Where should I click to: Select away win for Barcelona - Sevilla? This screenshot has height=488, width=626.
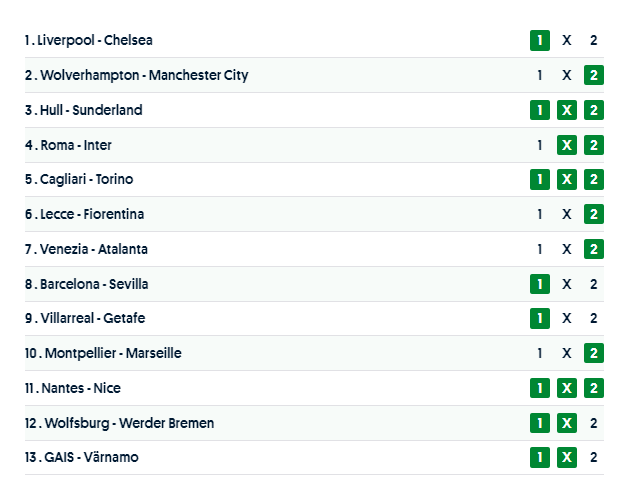(594, 284)
